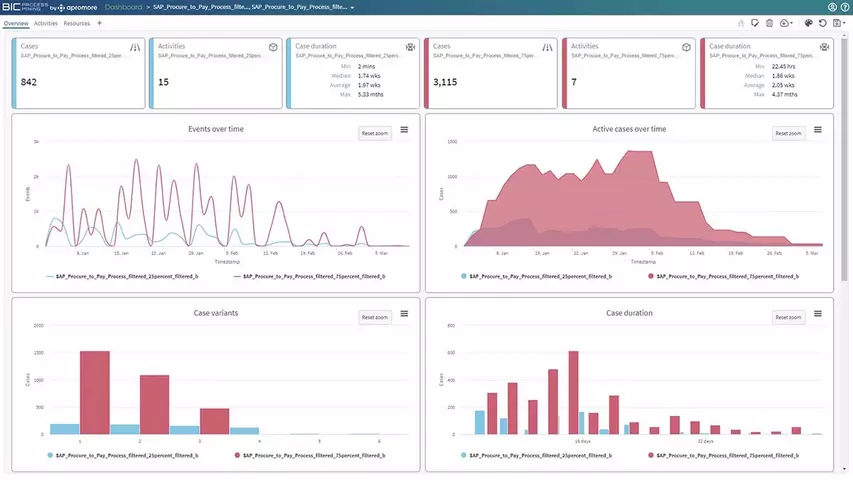
Task: Click the reset dashboard refresh icon
Action: 823,23
